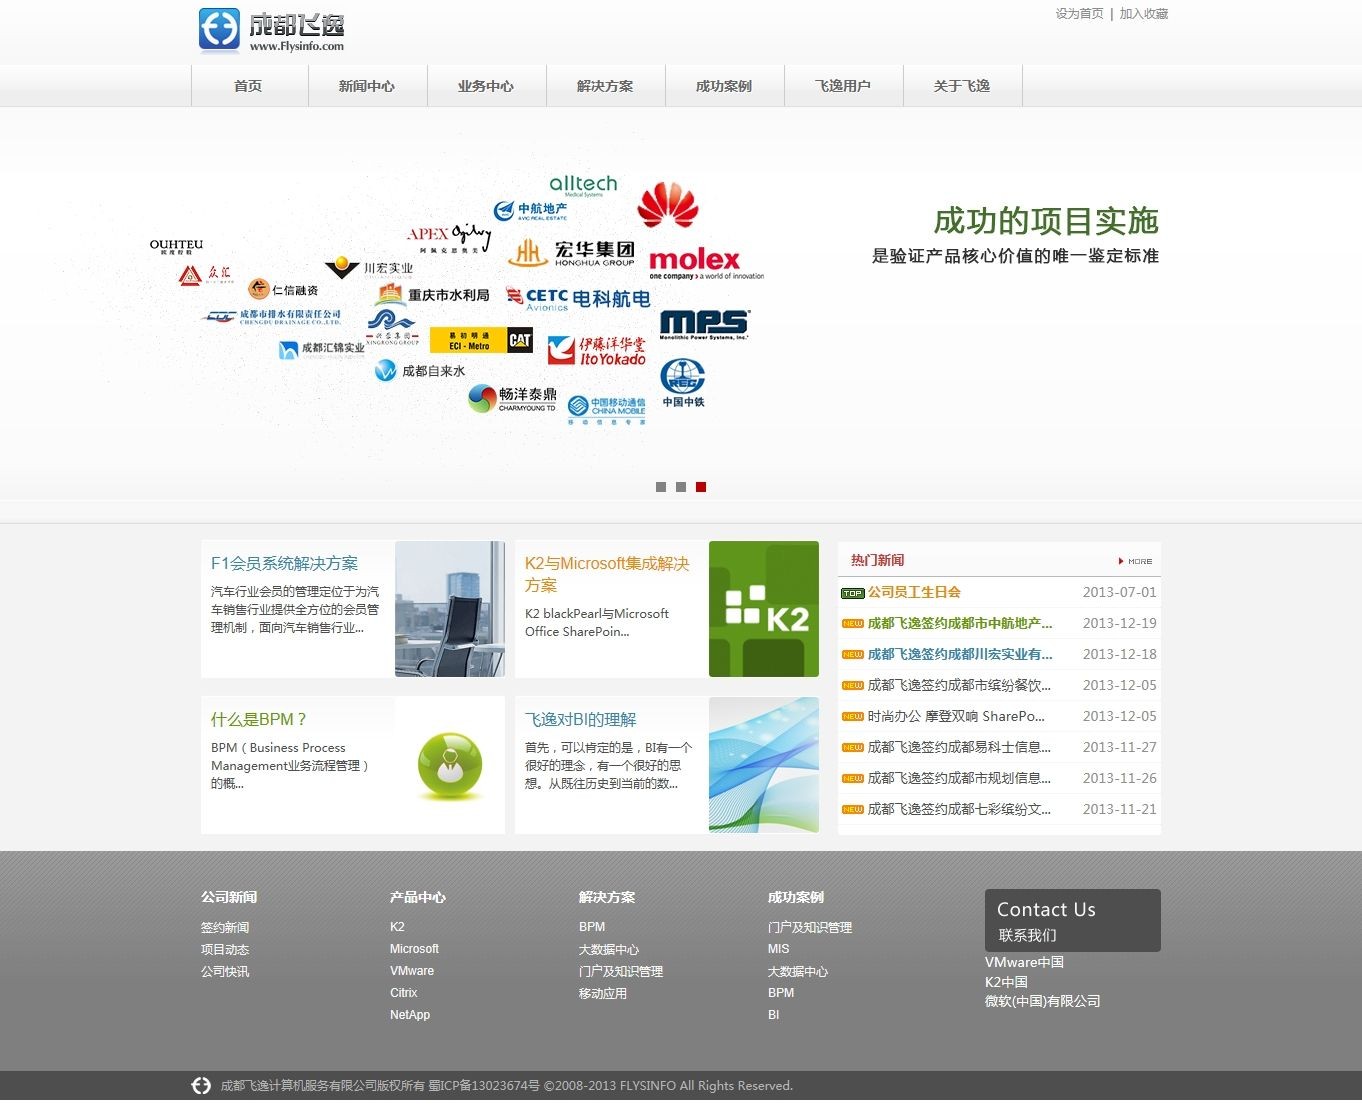Click the small Flysinfo icon in footer bar
The height and width of the screenshot is (1111, 1362).
(x=201, y=1086)
